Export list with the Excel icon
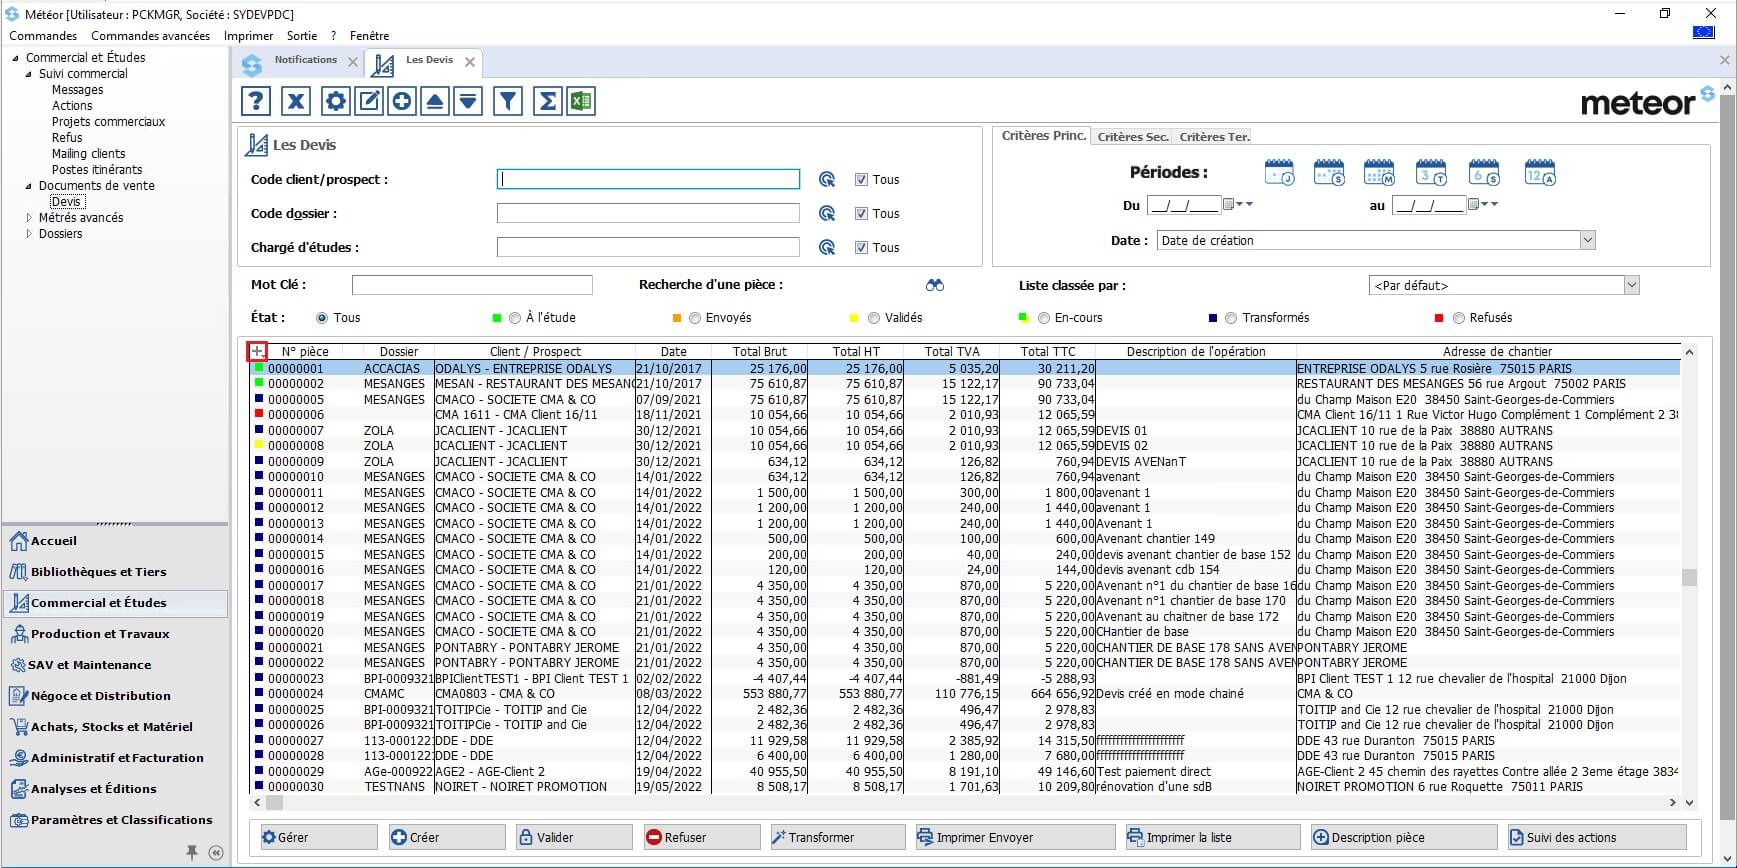 tap(581, 101)
